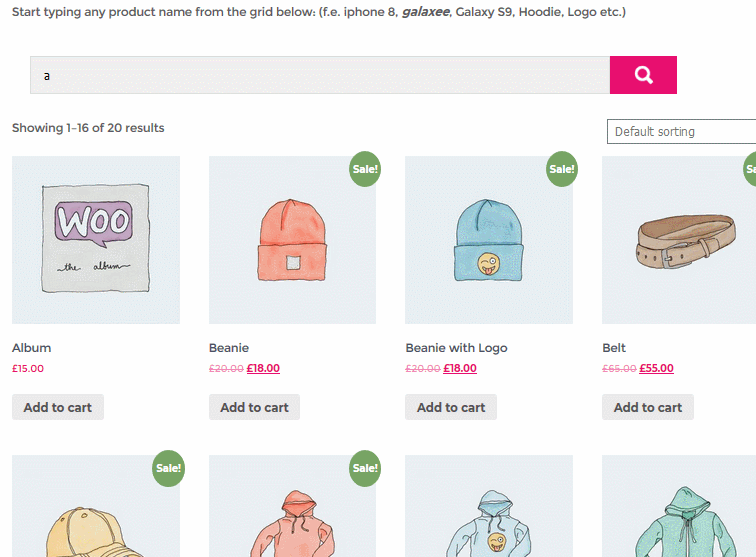Click the Album product title link

coord(31,348)
